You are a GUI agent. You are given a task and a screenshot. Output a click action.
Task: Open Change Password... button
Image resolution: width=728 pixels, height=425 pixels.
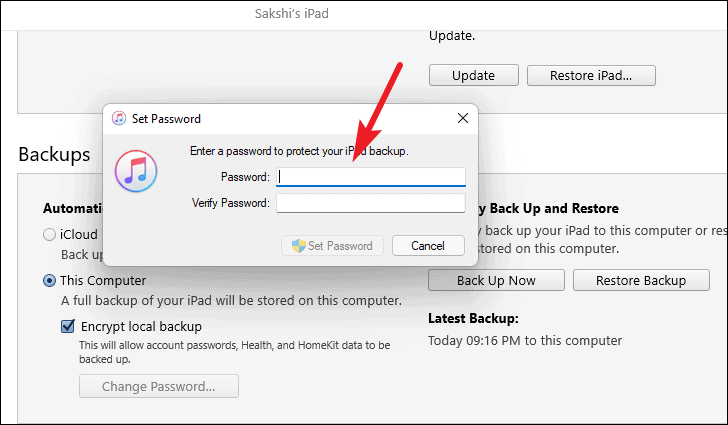(x=159, y=386)
